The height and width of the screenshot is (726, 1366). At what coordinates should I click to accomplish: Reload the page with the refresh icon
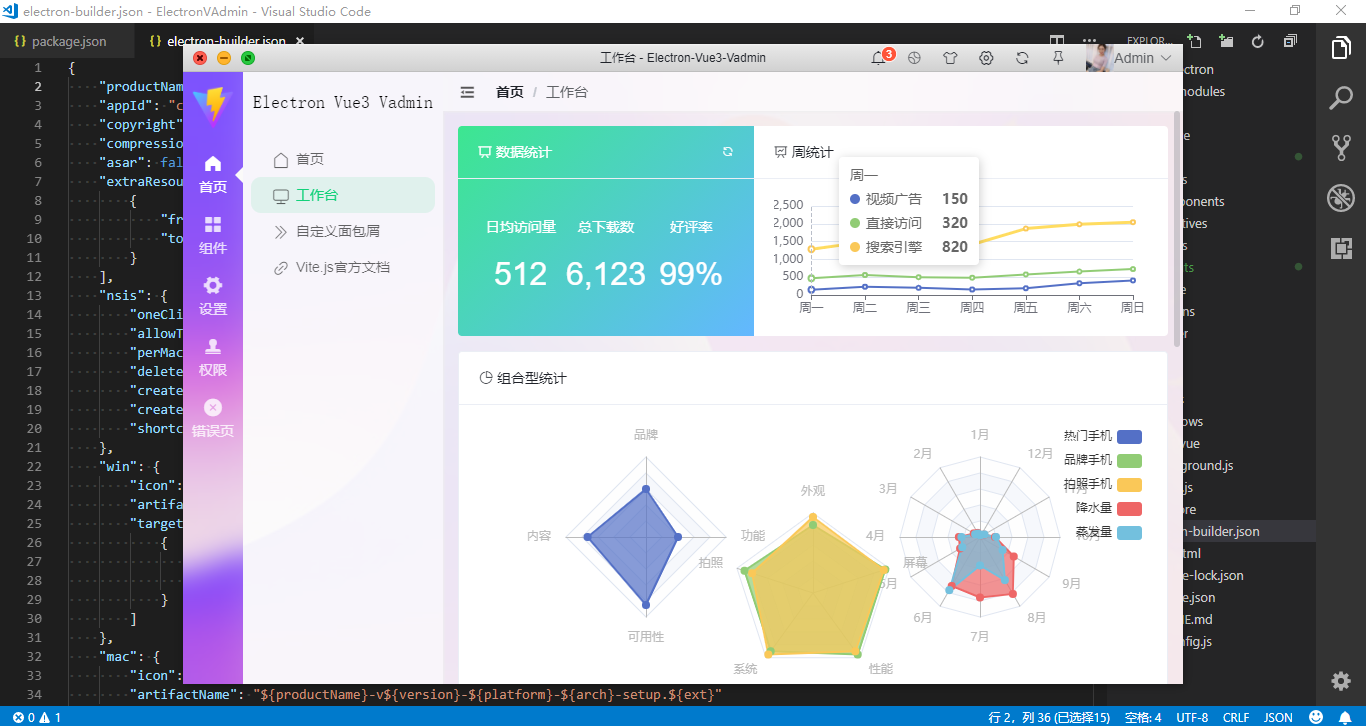(1022, 58)
